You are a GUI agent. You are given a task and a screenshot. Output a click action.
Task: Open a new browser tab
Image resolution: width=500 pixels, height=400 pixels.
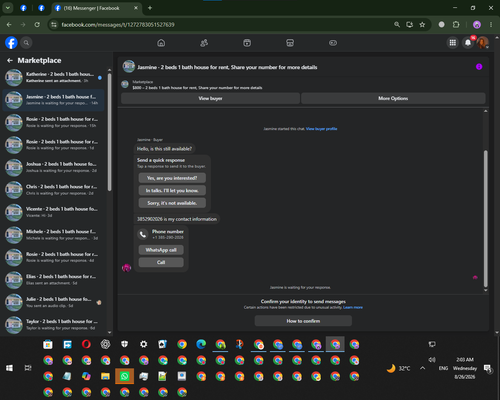[150, 8]
